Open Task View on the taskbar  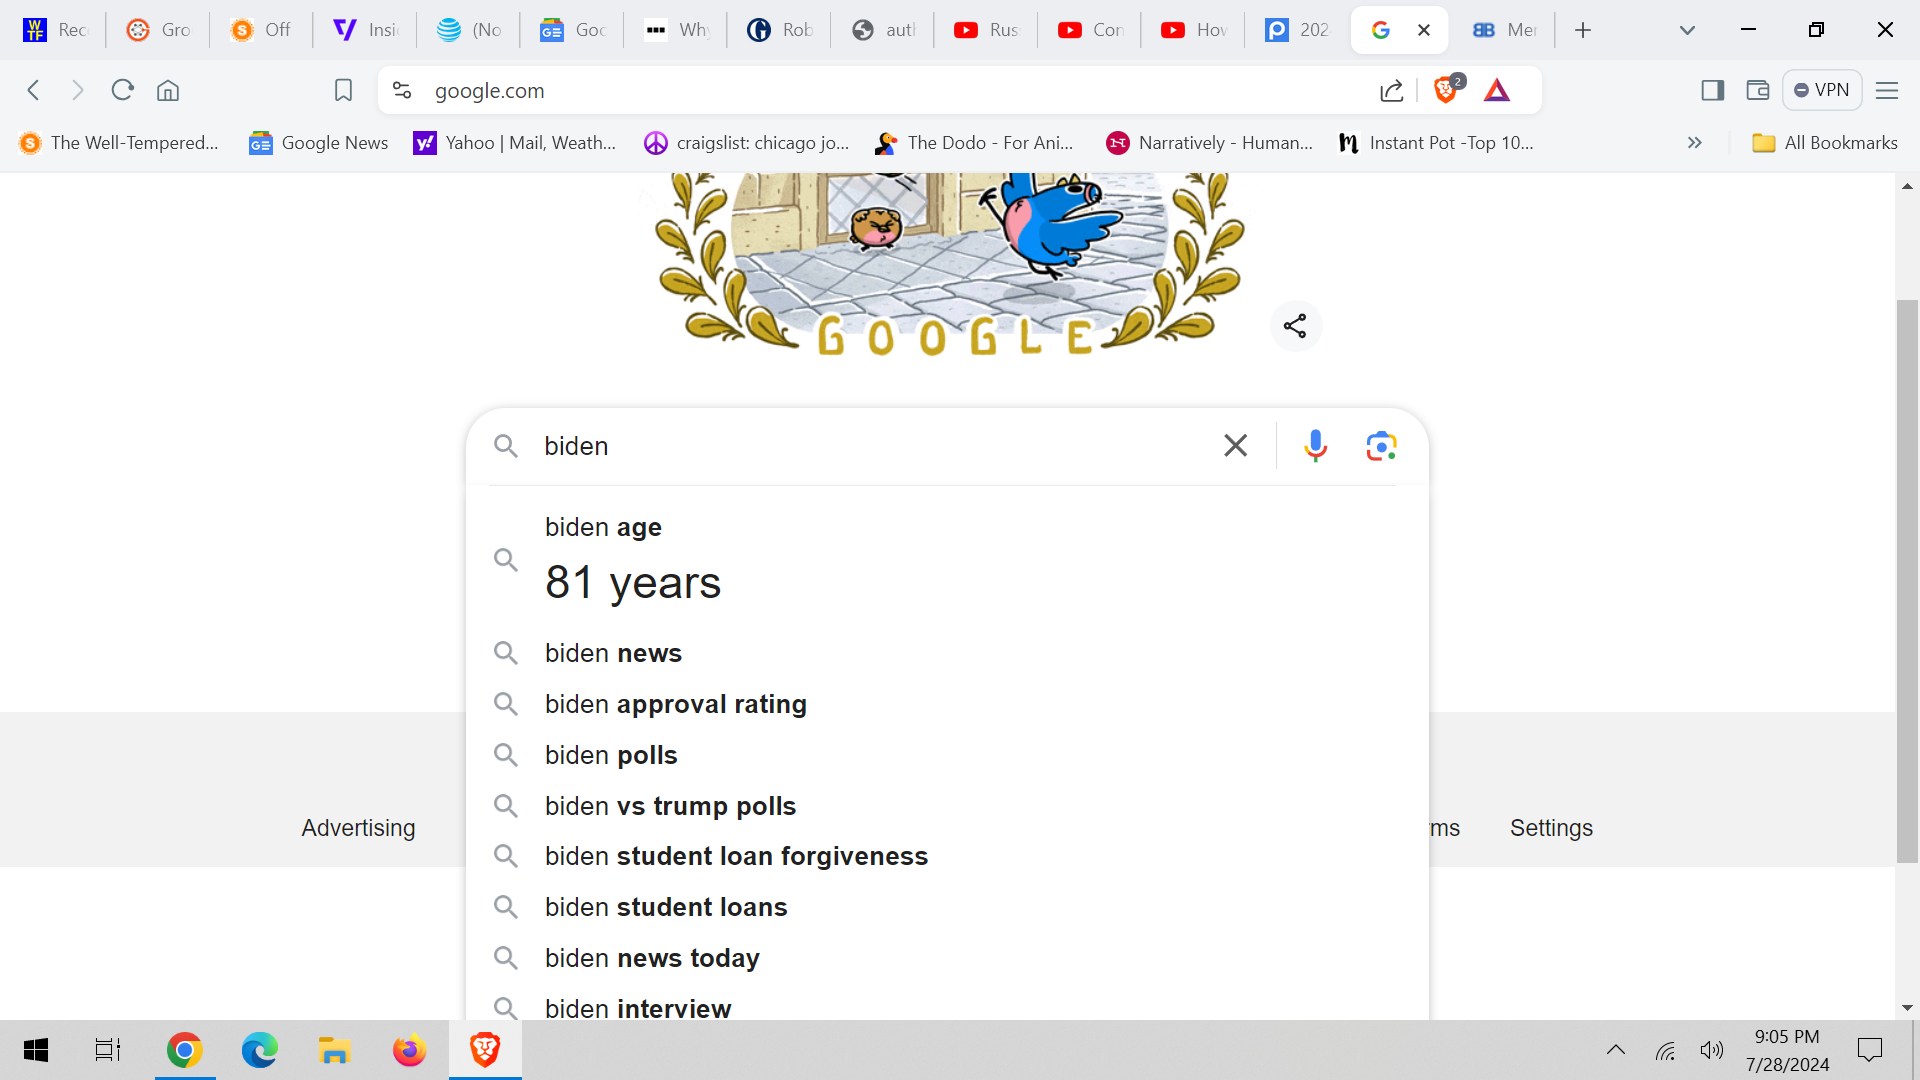coord(108,1050)
